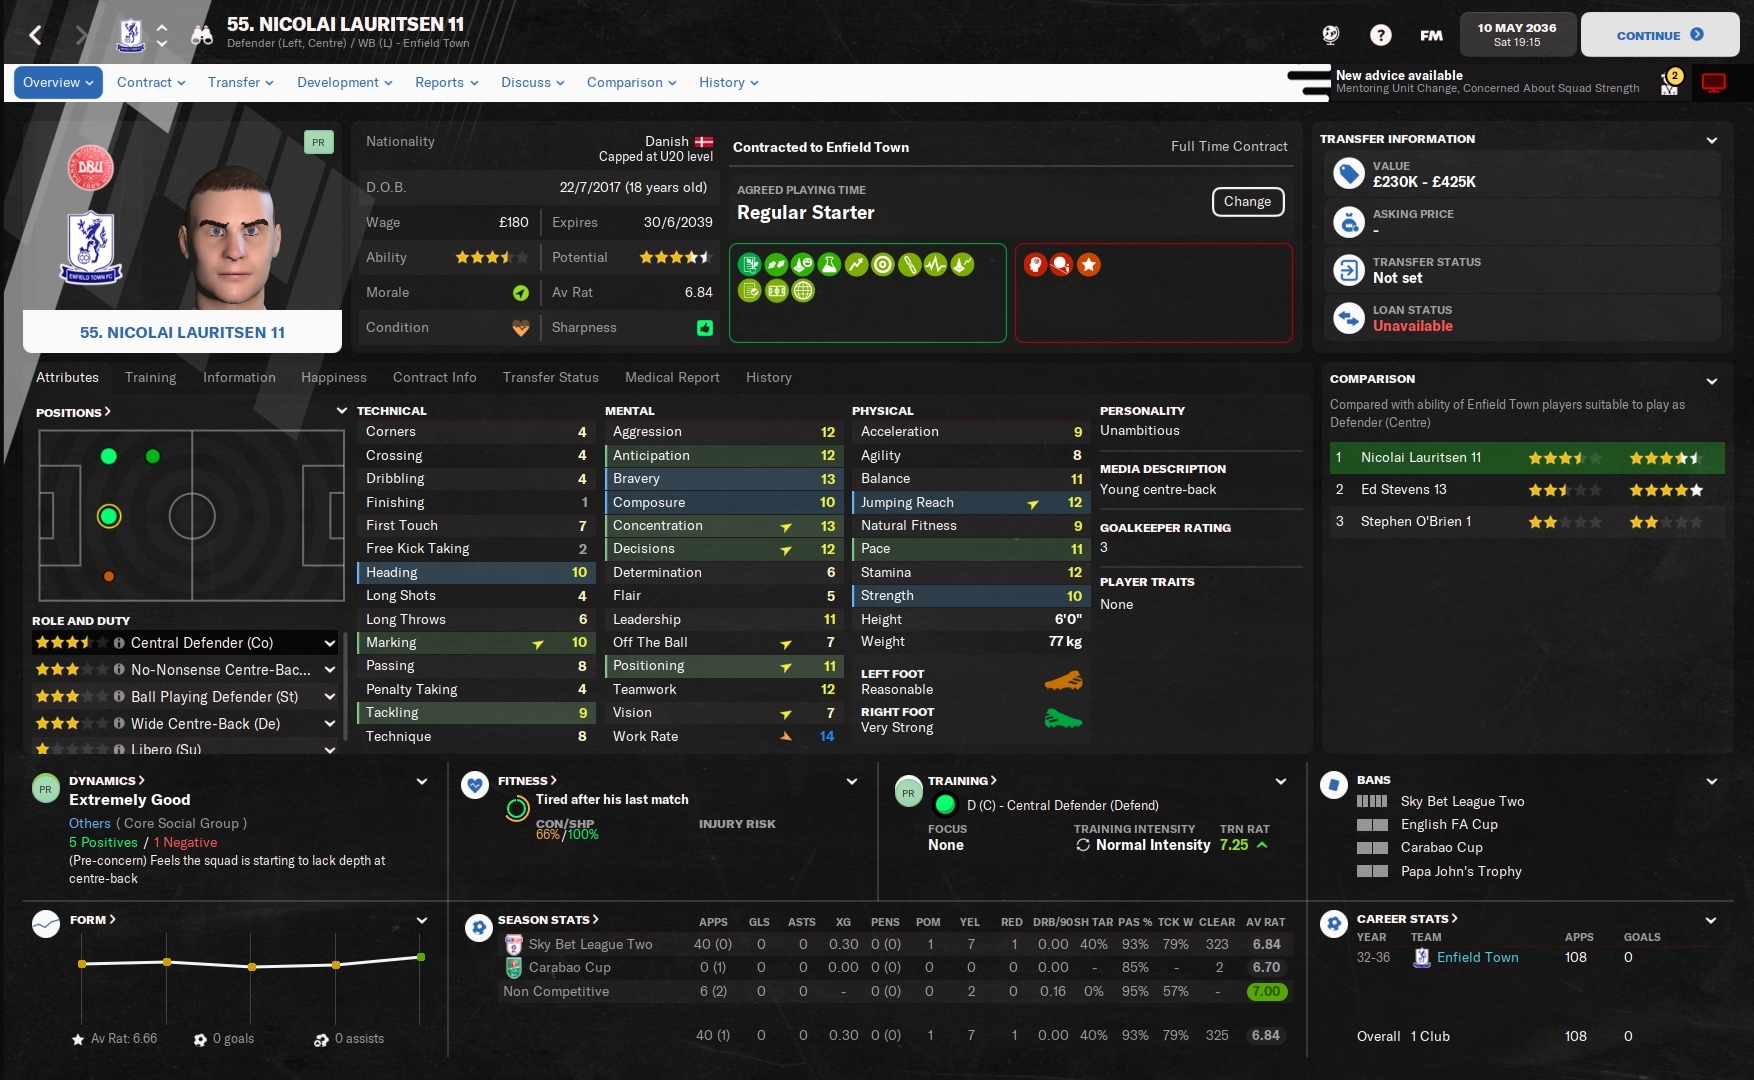The image size is (1754, 1080).
Task: Open the Comparison dropdown menu
Action: pos(632,83)
